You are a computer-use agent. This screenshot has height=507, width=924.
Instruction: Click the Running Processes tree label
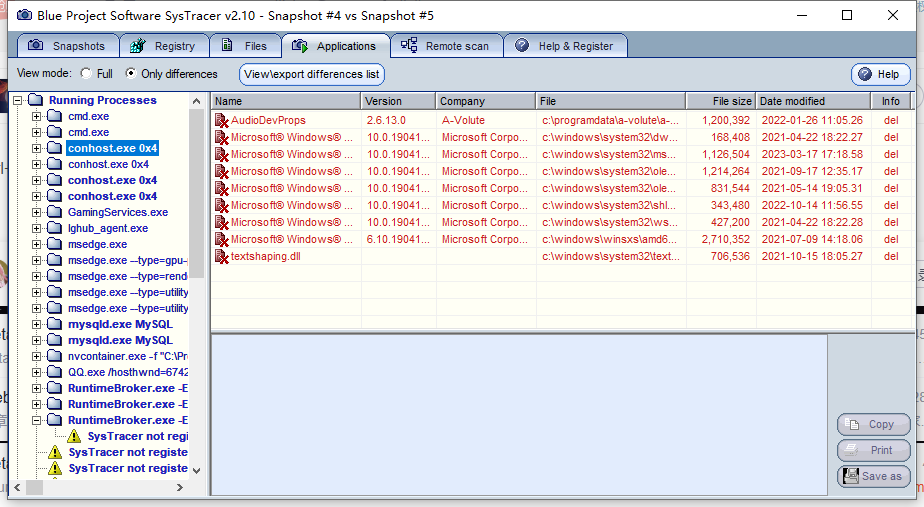[x=103, y=100]
